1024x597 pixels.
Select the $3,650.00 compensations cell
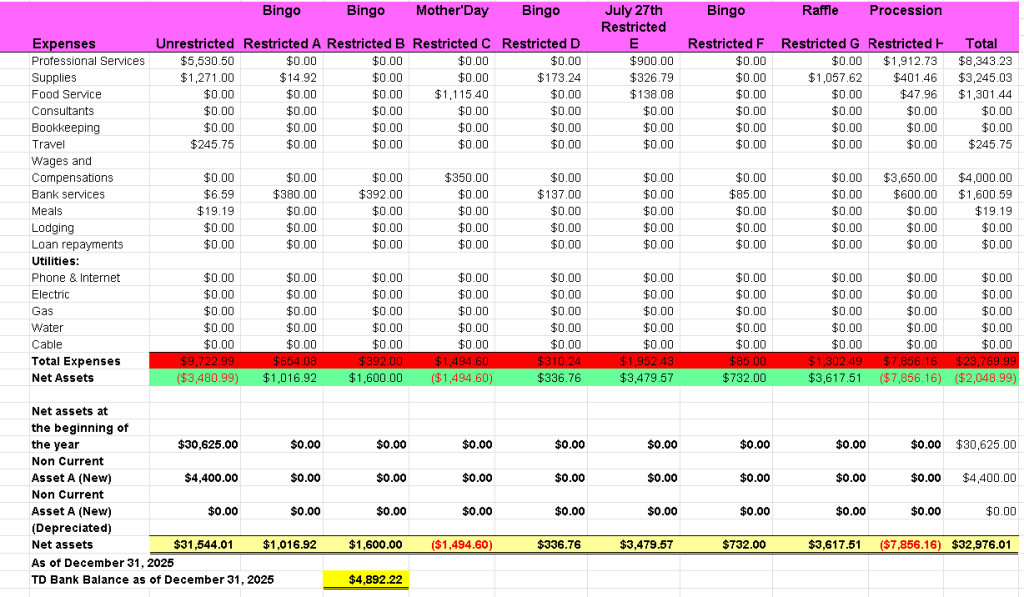(x=910, y=178)
